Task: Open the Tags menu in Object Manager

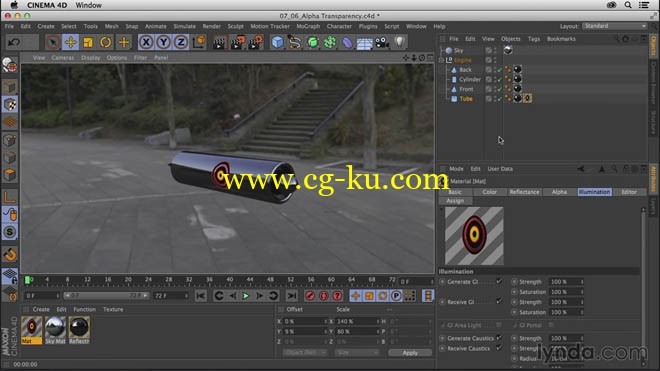Action: coord(534,39)
